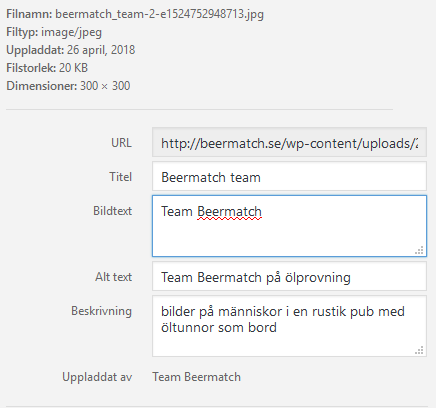
Task: Click the Filstorlek 20 KB line
Action: click(x=47, y=68)
